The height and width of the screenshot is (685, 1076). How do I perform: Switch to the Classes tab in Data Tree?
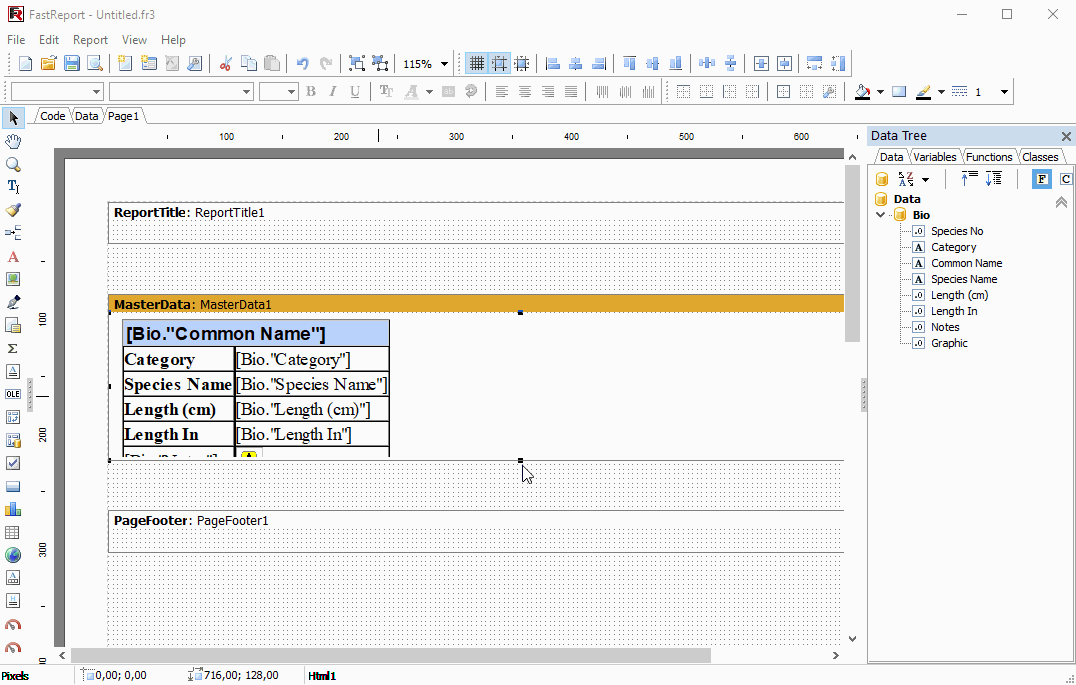(1040, 157)
